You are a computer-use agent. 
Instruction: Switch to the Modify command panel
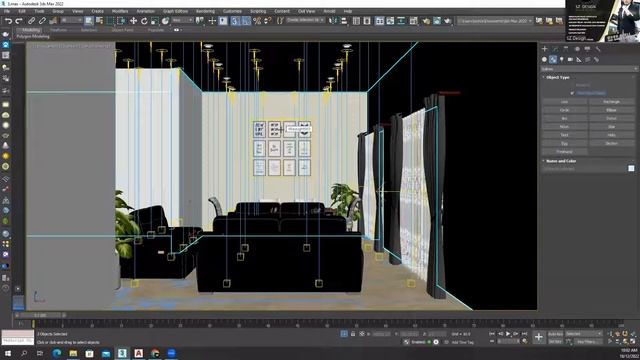[x=555, y=49]
